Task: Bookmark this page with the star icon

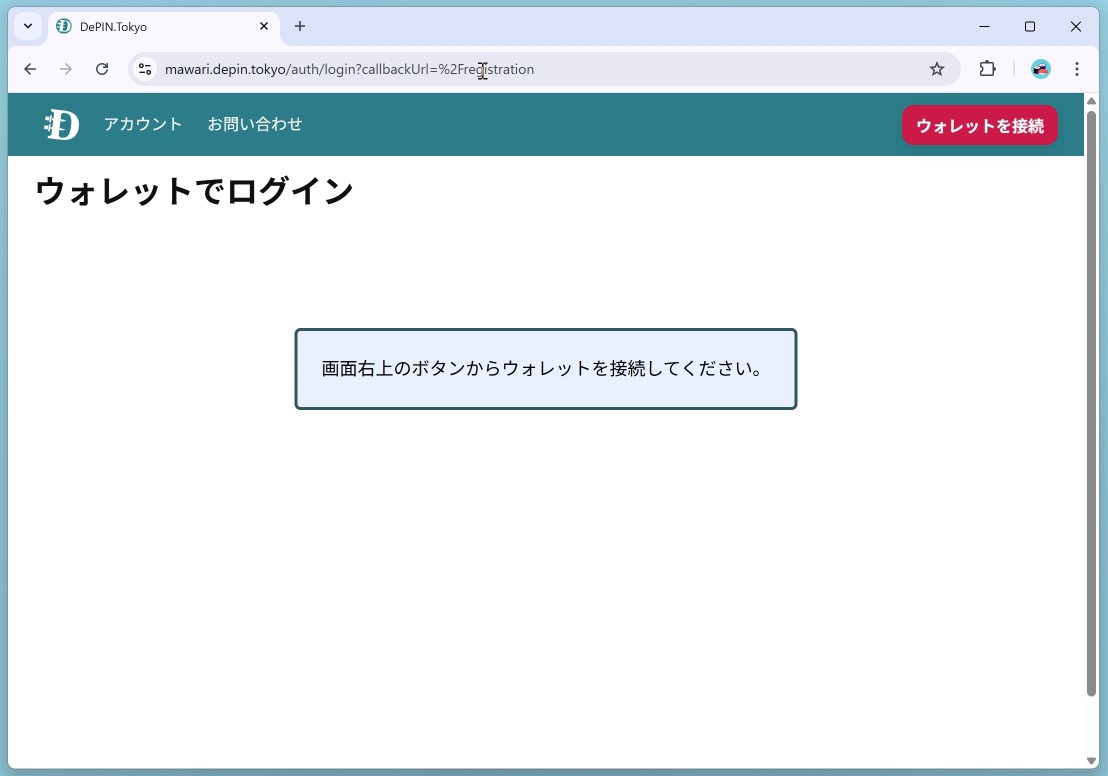Action: coord(937,69)
